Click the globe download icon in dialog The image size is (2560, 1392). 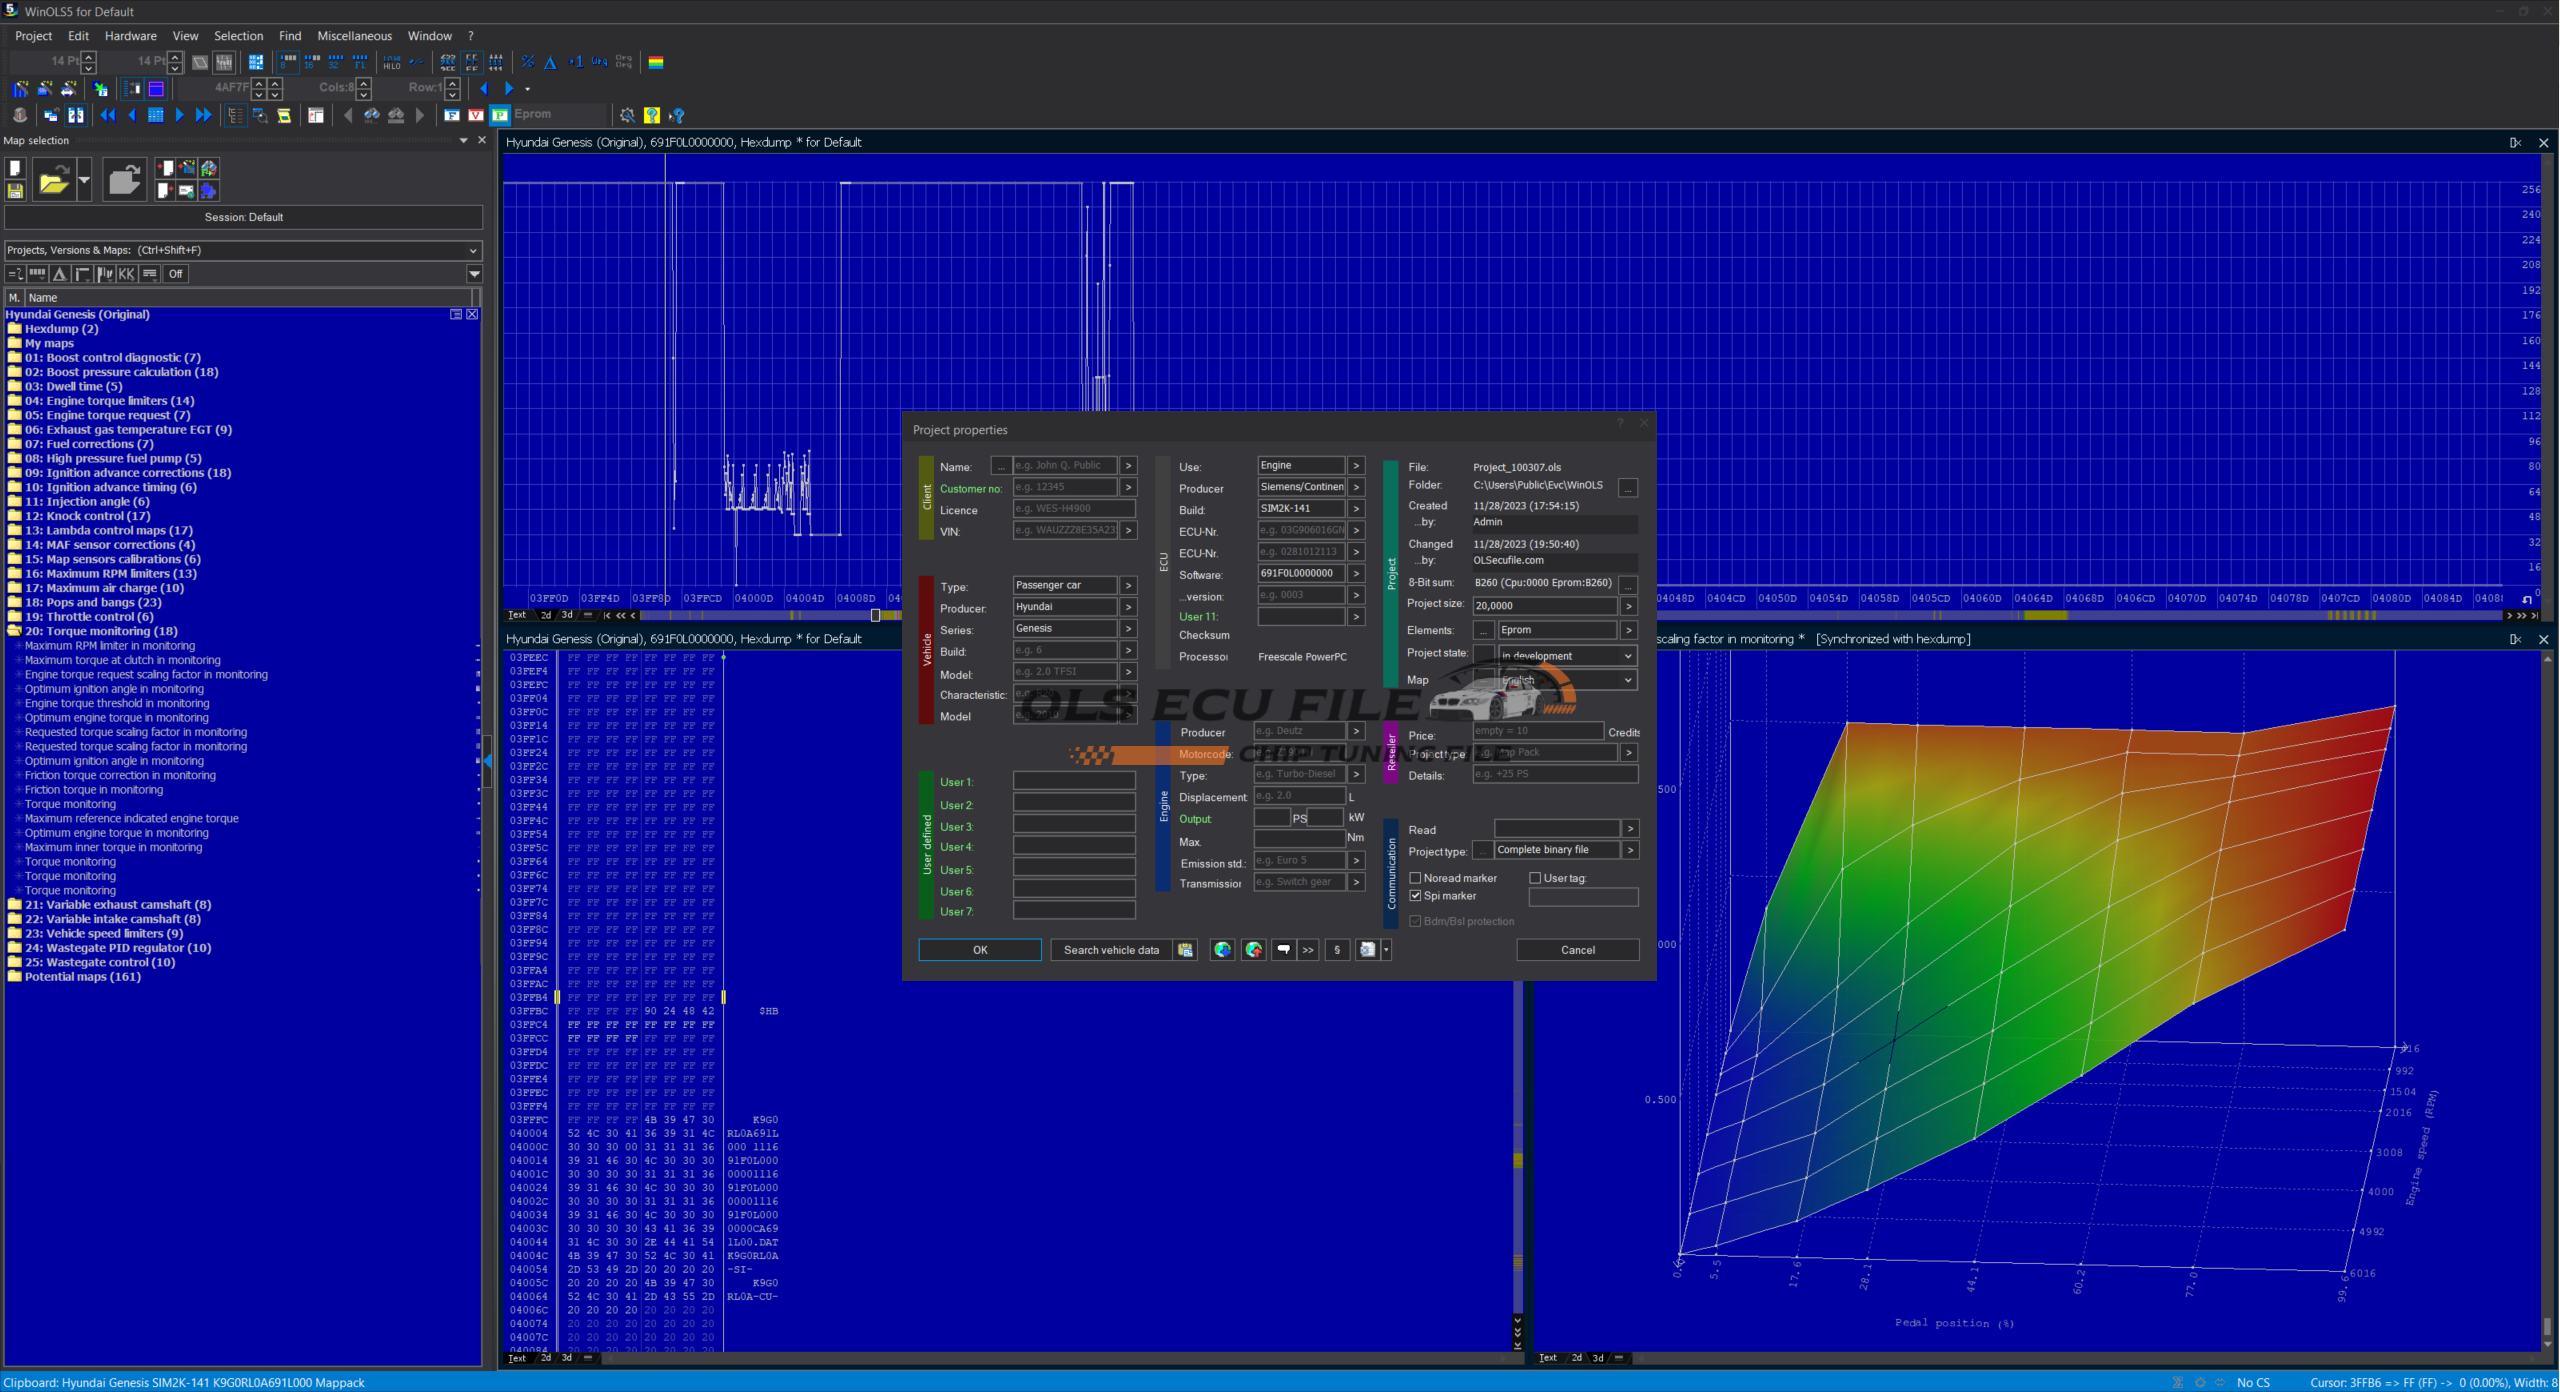1222,950
